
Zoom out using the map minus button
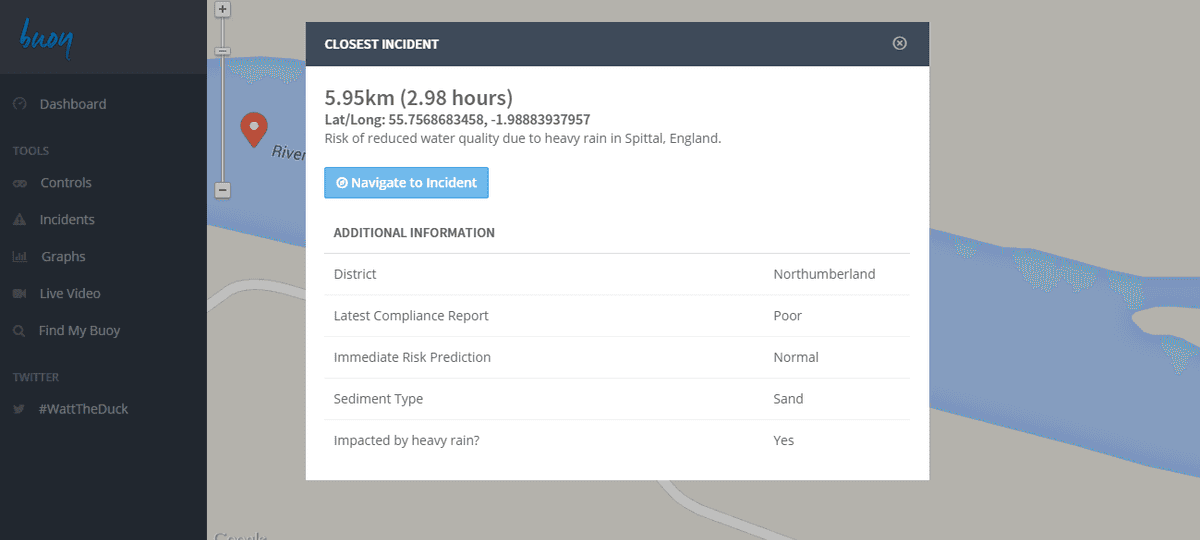click(223, 190)
